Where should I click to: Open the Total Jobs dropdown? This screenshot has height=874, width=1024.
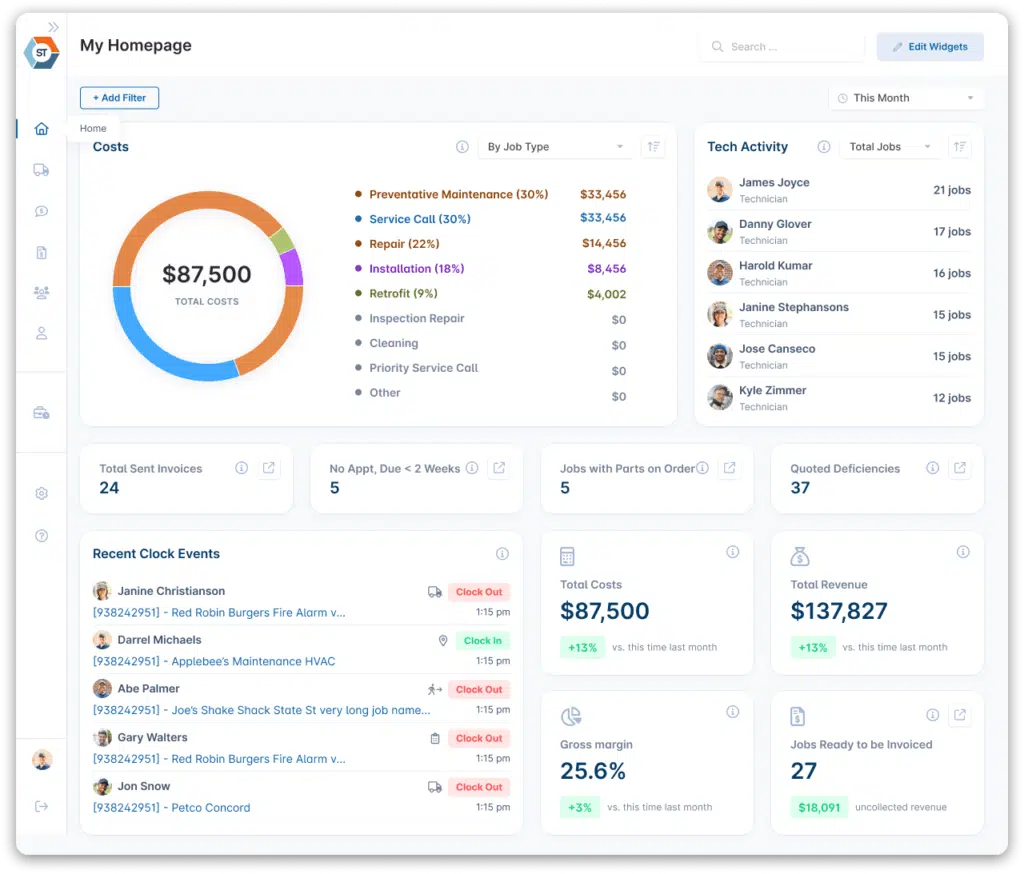pyautogui.click(x=890, y=147)
